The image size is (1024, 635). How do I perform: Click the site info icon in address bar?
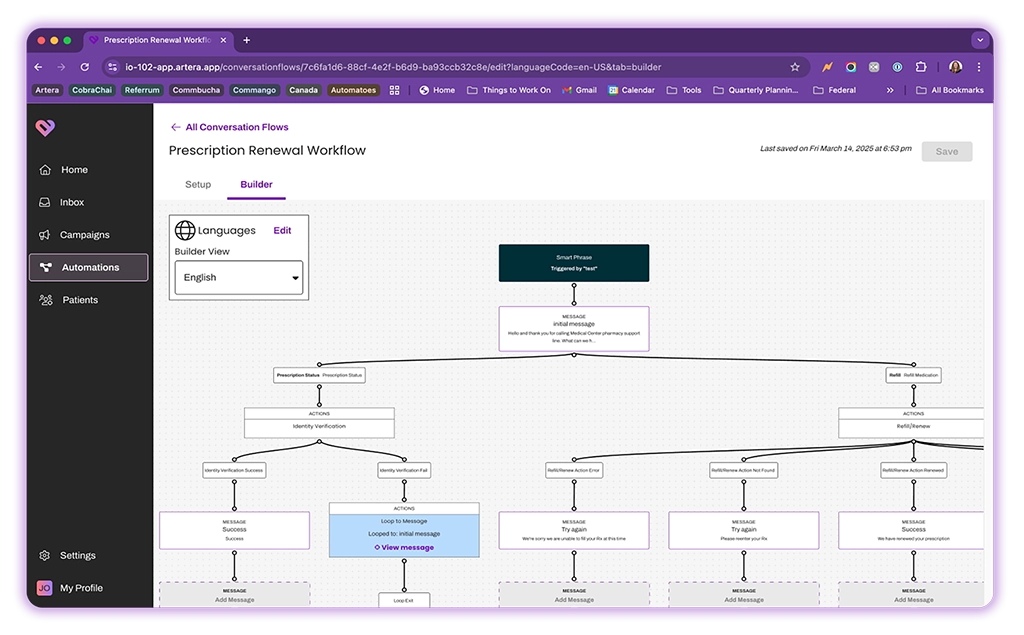tap(113, 67)
